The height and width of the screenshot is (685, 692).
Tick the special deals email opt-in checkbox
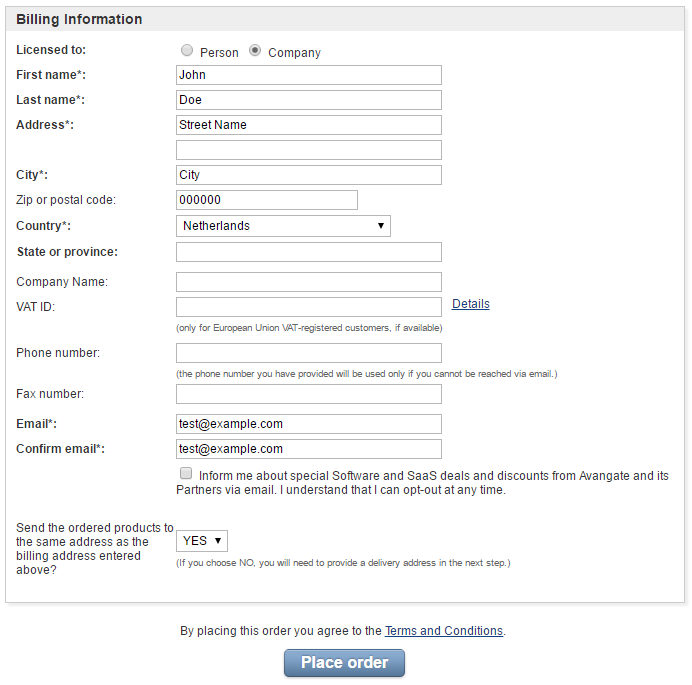(186, 473)
